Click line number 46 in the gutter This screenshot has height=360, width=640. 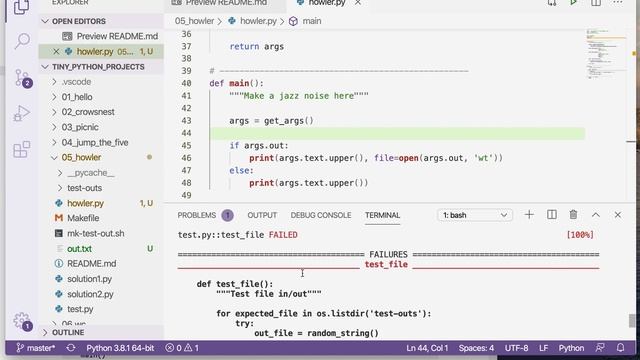pyautogui.click(x=186, y=158)
